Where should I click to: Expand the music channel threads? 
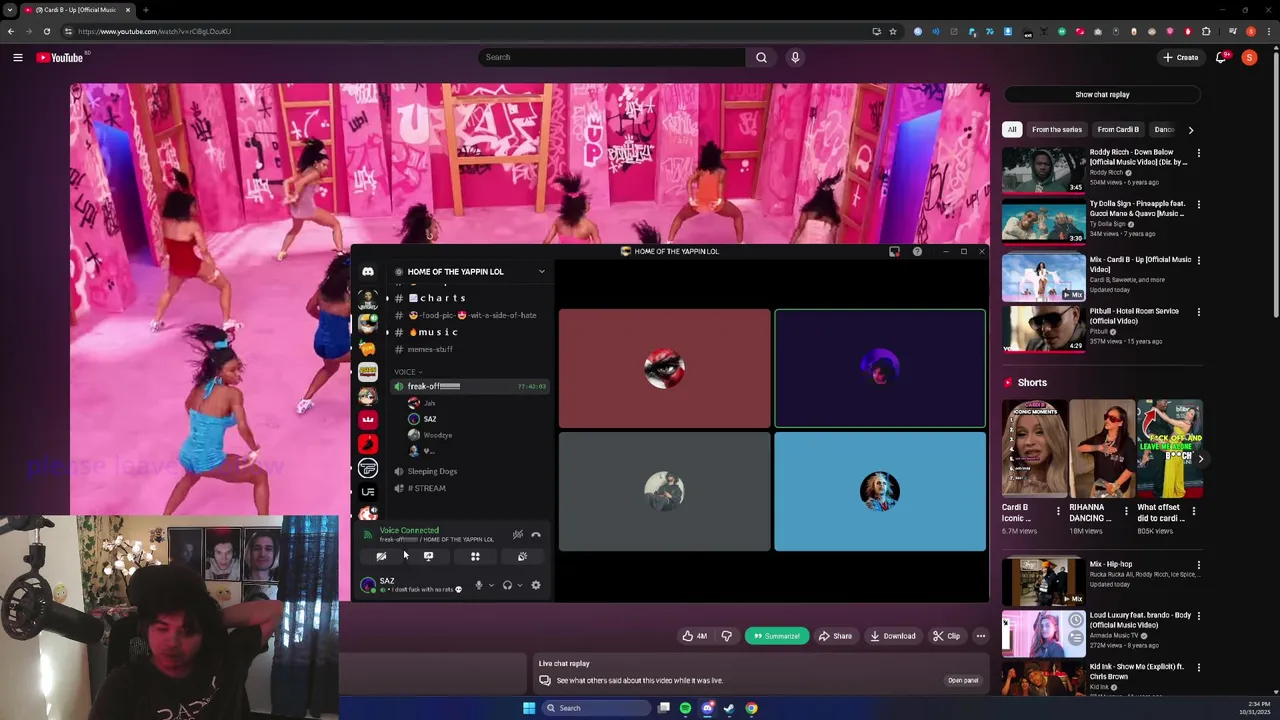click(388, 332)
